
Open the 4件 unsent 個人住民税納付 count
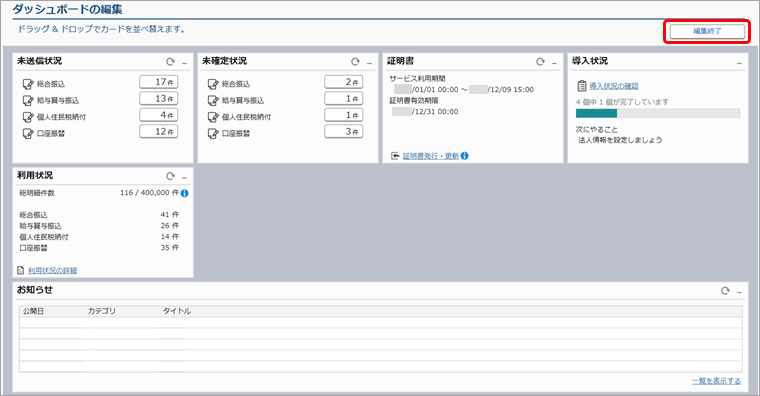pyautogui.click(x=158, y=115)
